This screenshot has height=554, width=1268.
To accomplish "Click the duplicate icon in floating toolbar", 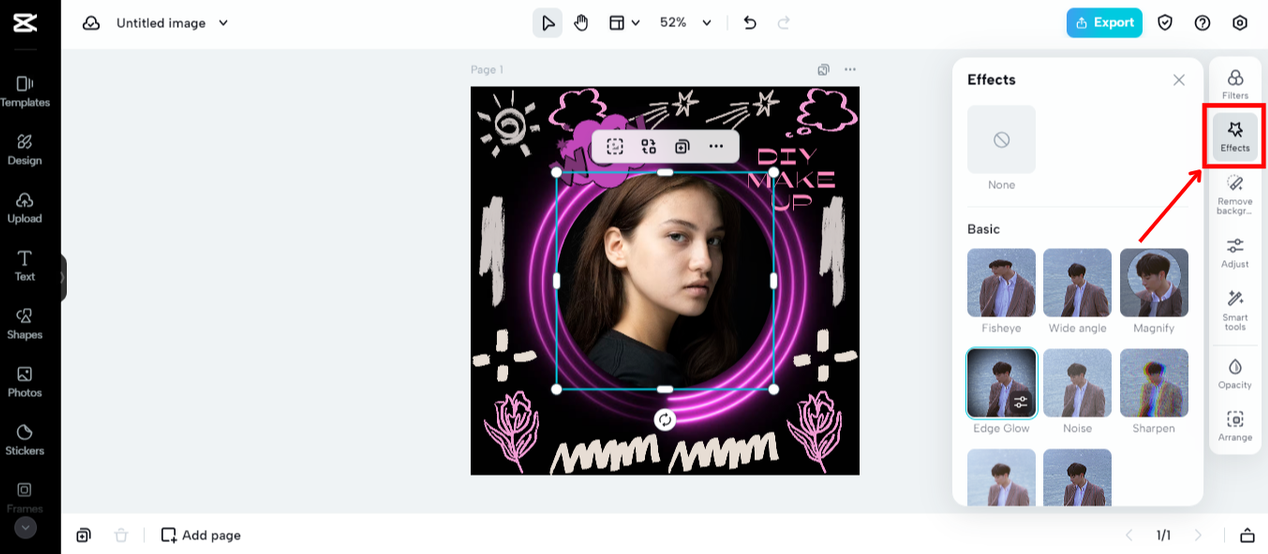I will 682,146.
